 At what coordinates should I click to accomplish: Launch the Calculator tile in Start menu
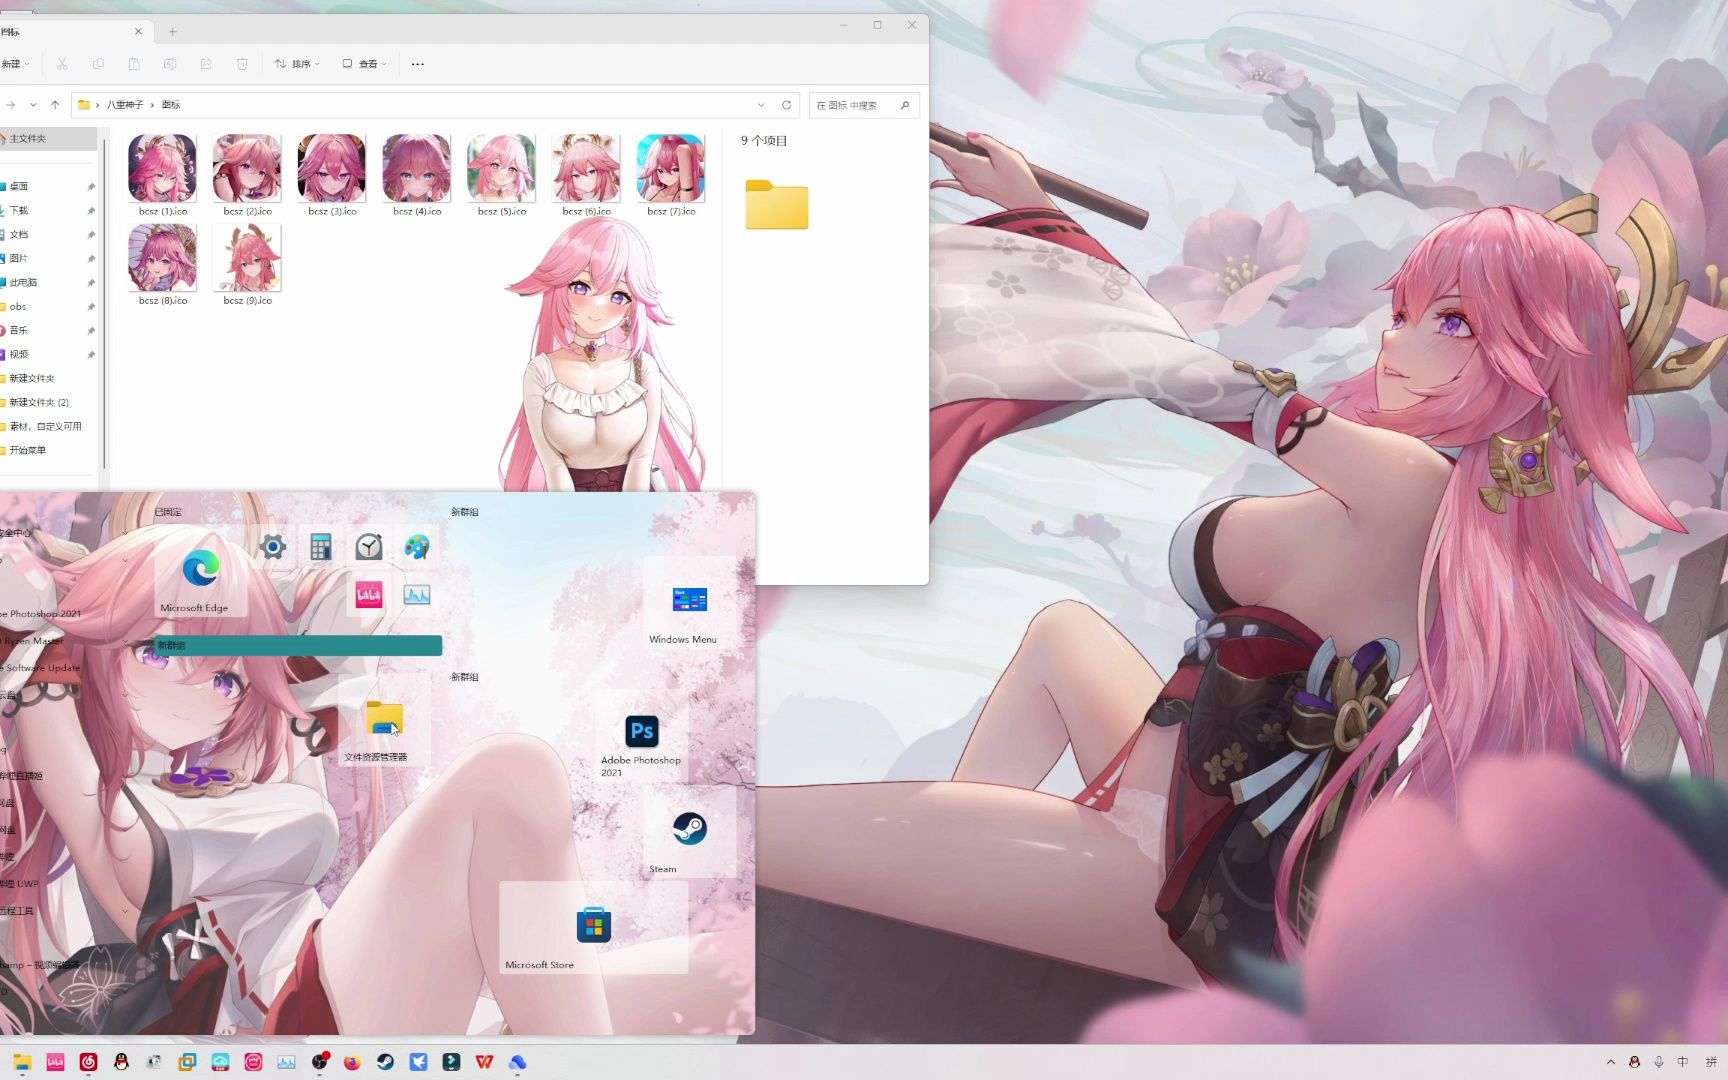pyautogui.click(x=320, y=546)
